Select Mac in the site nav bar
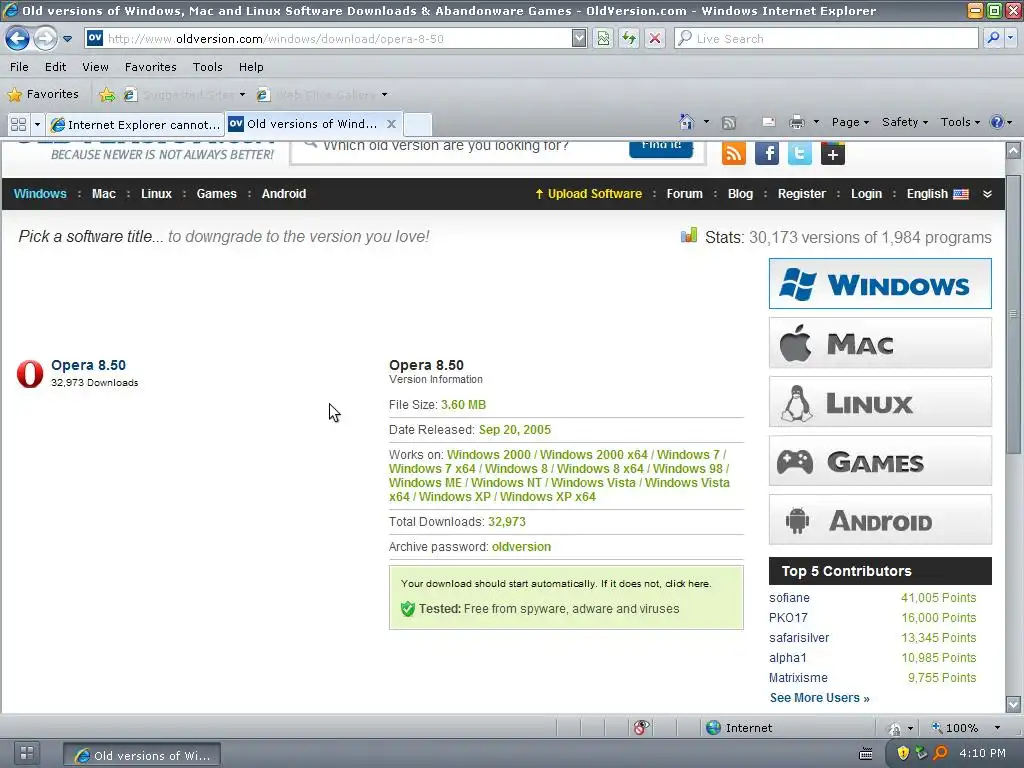This screenshot has height=768, width=1024. pyautogui.click(x=104, y=194)
